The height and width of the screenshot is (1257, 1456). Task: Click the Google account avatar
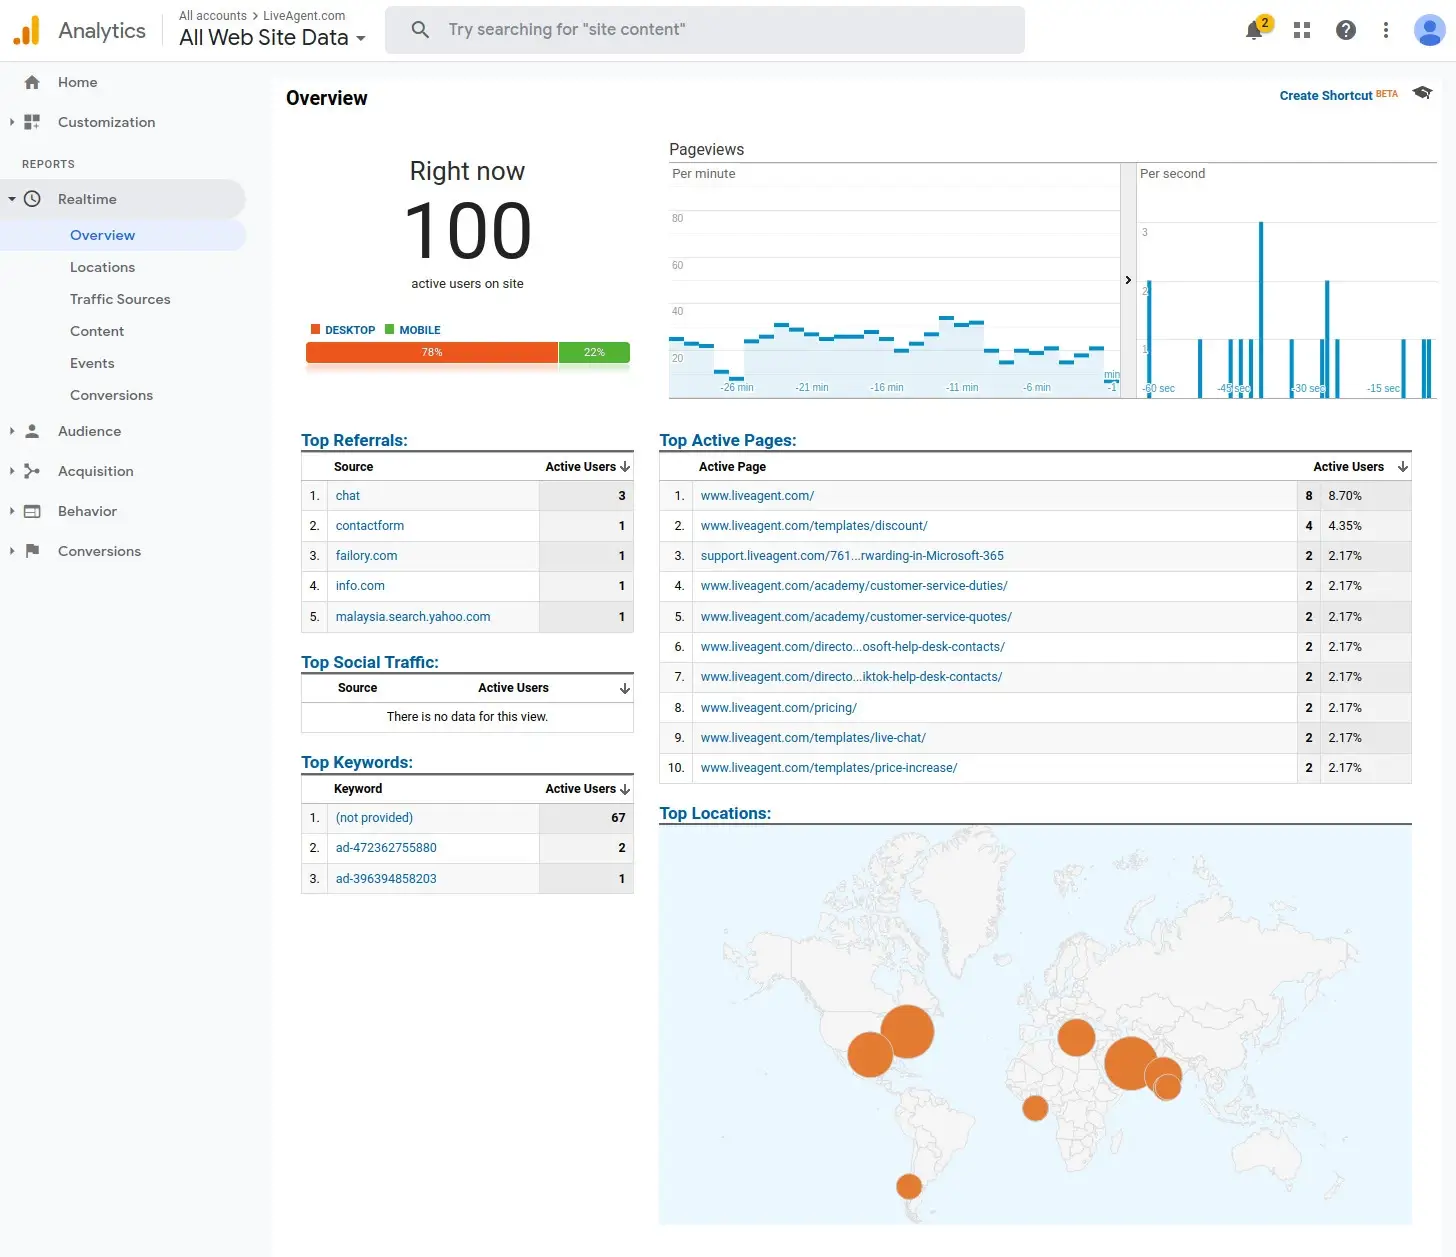coord(1428,30)
